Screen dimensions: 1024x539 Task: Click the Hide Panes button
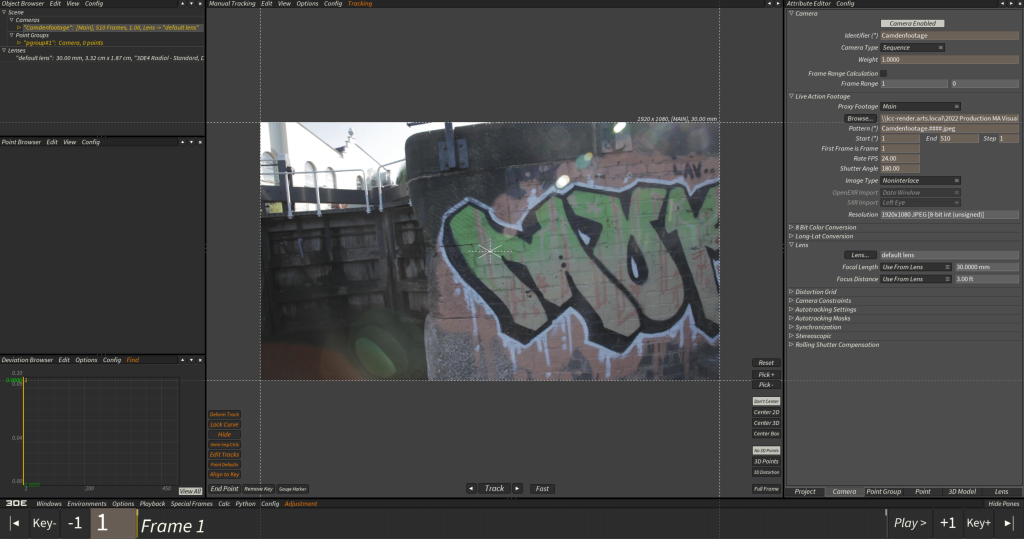coord(1004,504)
